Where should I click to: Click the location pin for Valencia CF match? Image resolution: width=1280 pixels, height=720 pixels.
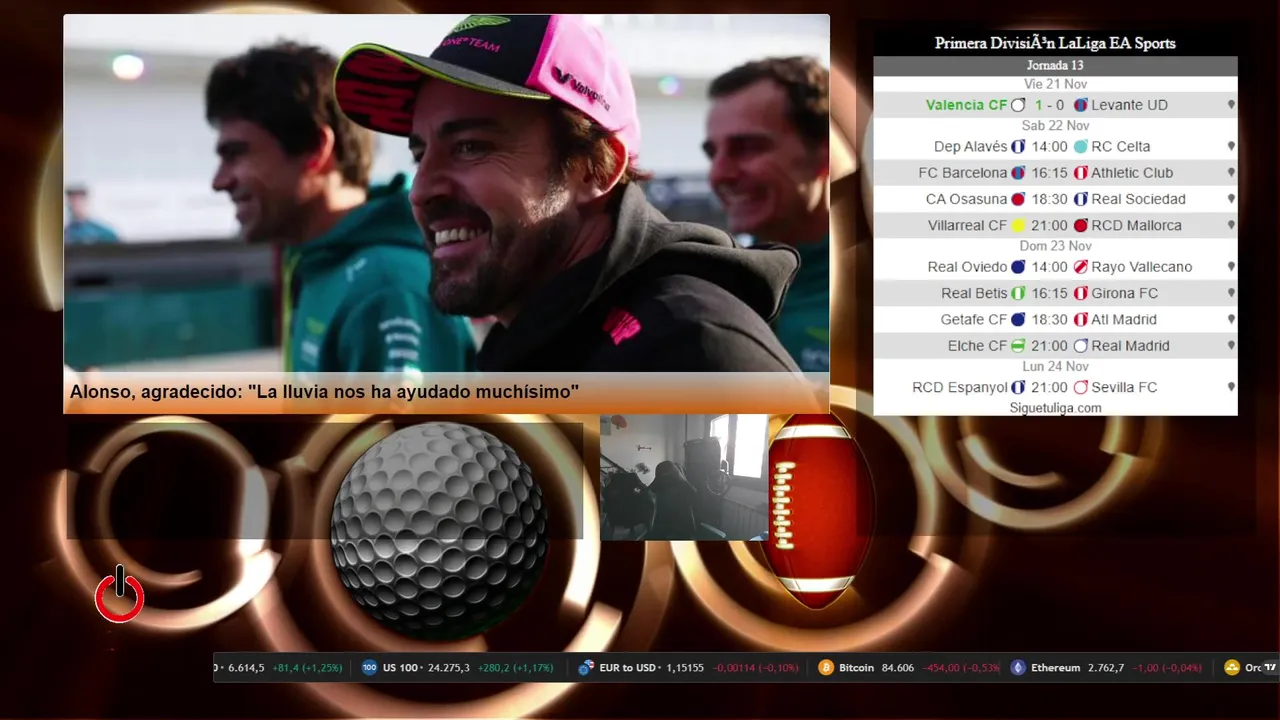tap(1231, 105)
